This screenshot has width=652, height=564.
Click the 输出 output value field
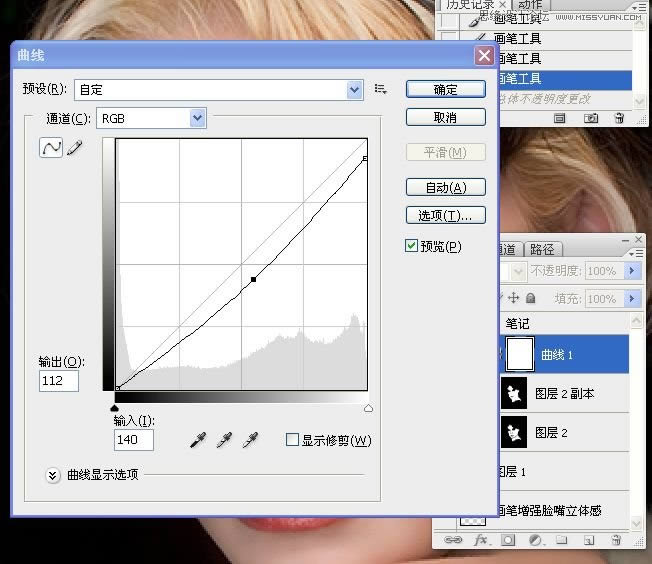pos(59,381)
